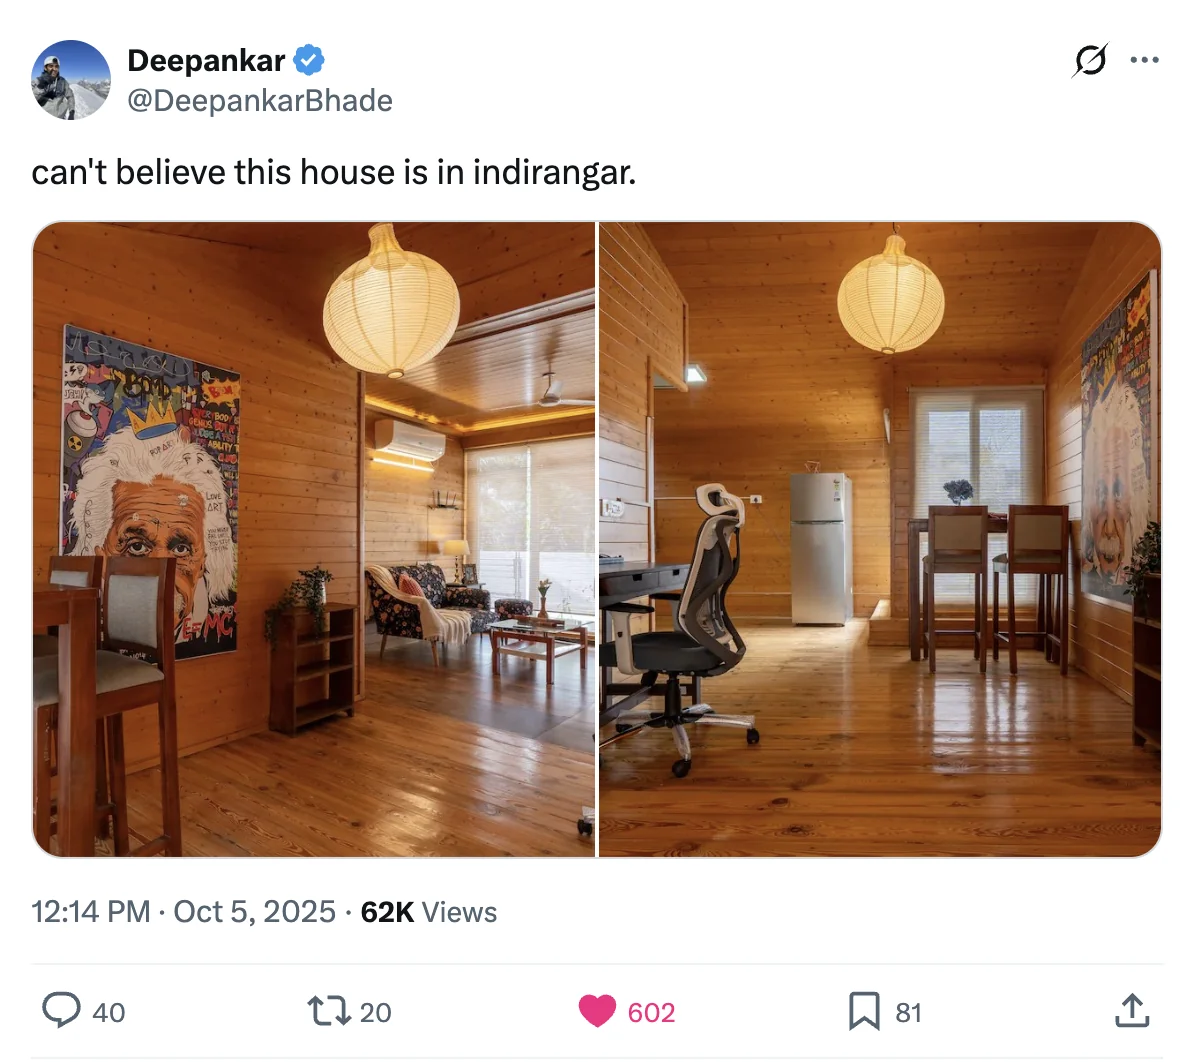The width and height of the screenshot is (1194, 1062).
Task: Click the reply speech bubble icon
Action: (61, 1011)
